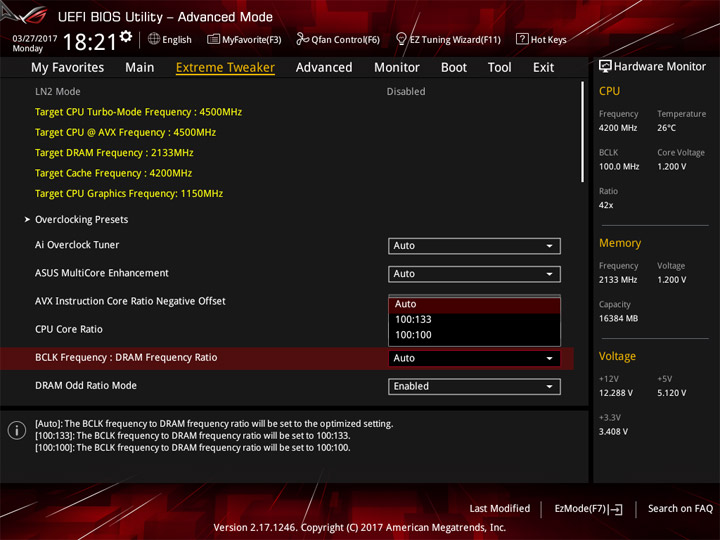
Task: Choose Auto in the ratio list
Action: [x=474, y=304]
